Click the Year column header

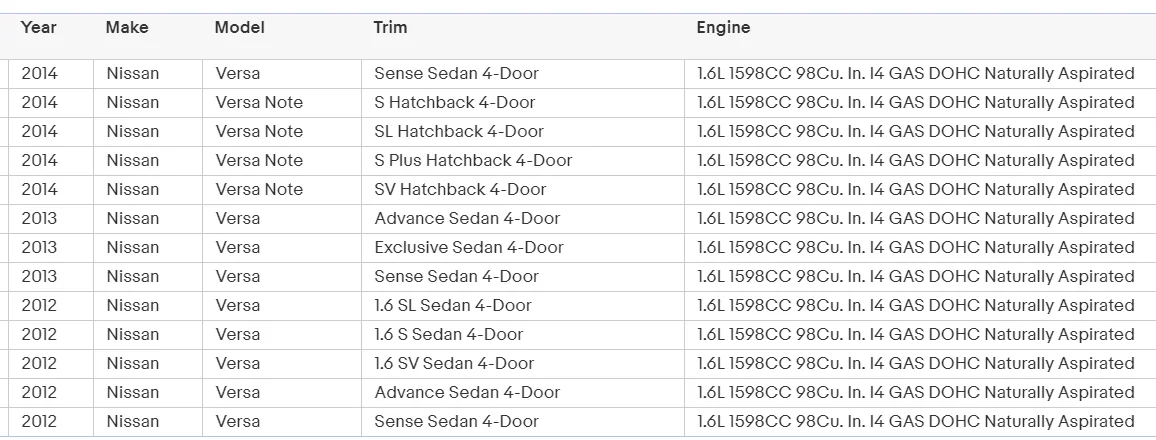coord(39,28)
